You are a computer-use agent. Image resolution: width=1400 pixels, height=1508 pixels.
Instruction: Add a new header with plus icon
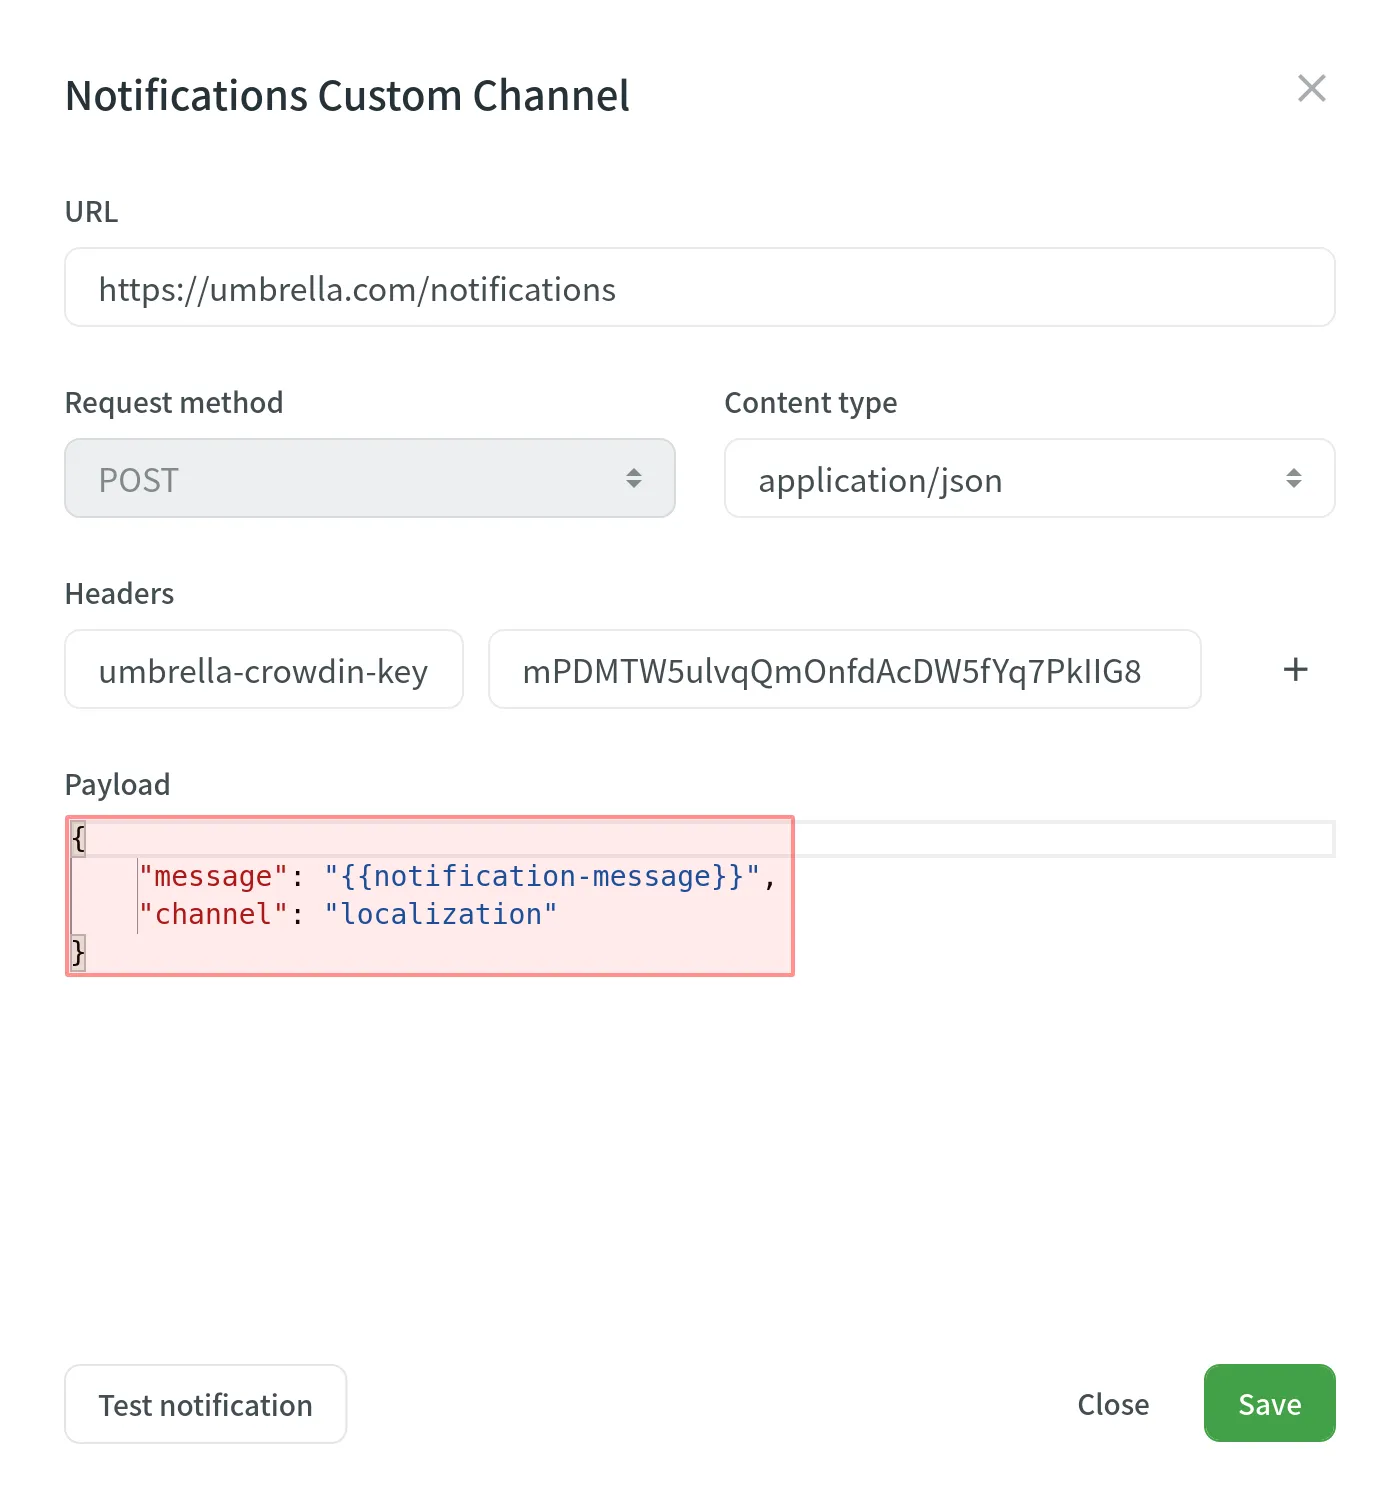click(x=1295, y=670)
